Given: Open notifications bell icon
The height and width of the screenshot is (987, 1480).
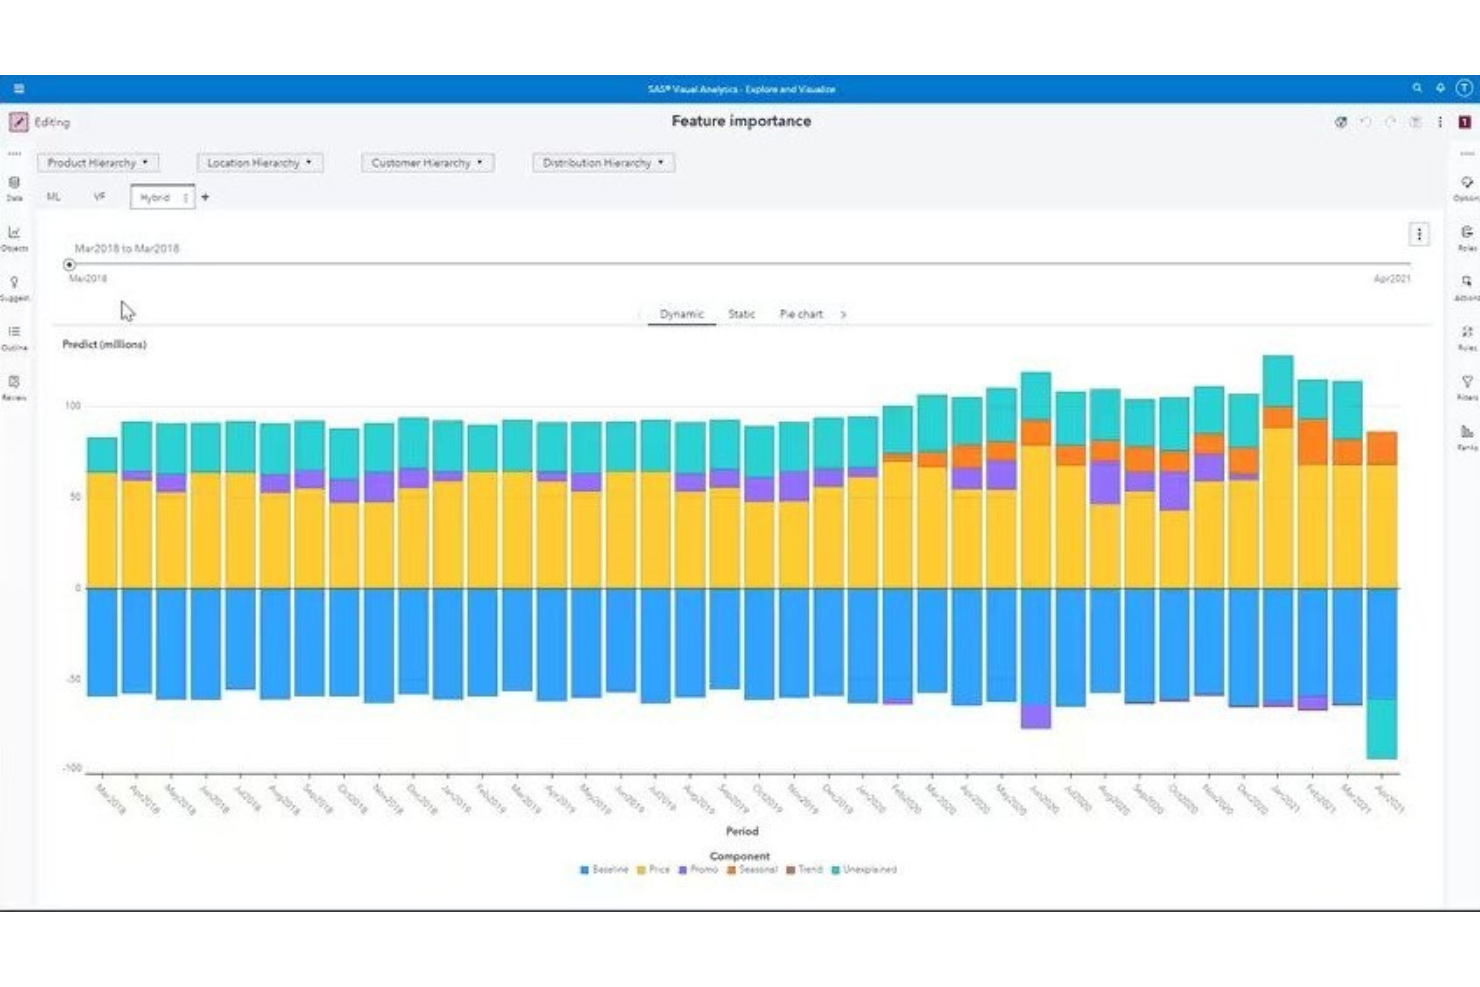Looking at the screenshot, I should [x=1440, y=88].
